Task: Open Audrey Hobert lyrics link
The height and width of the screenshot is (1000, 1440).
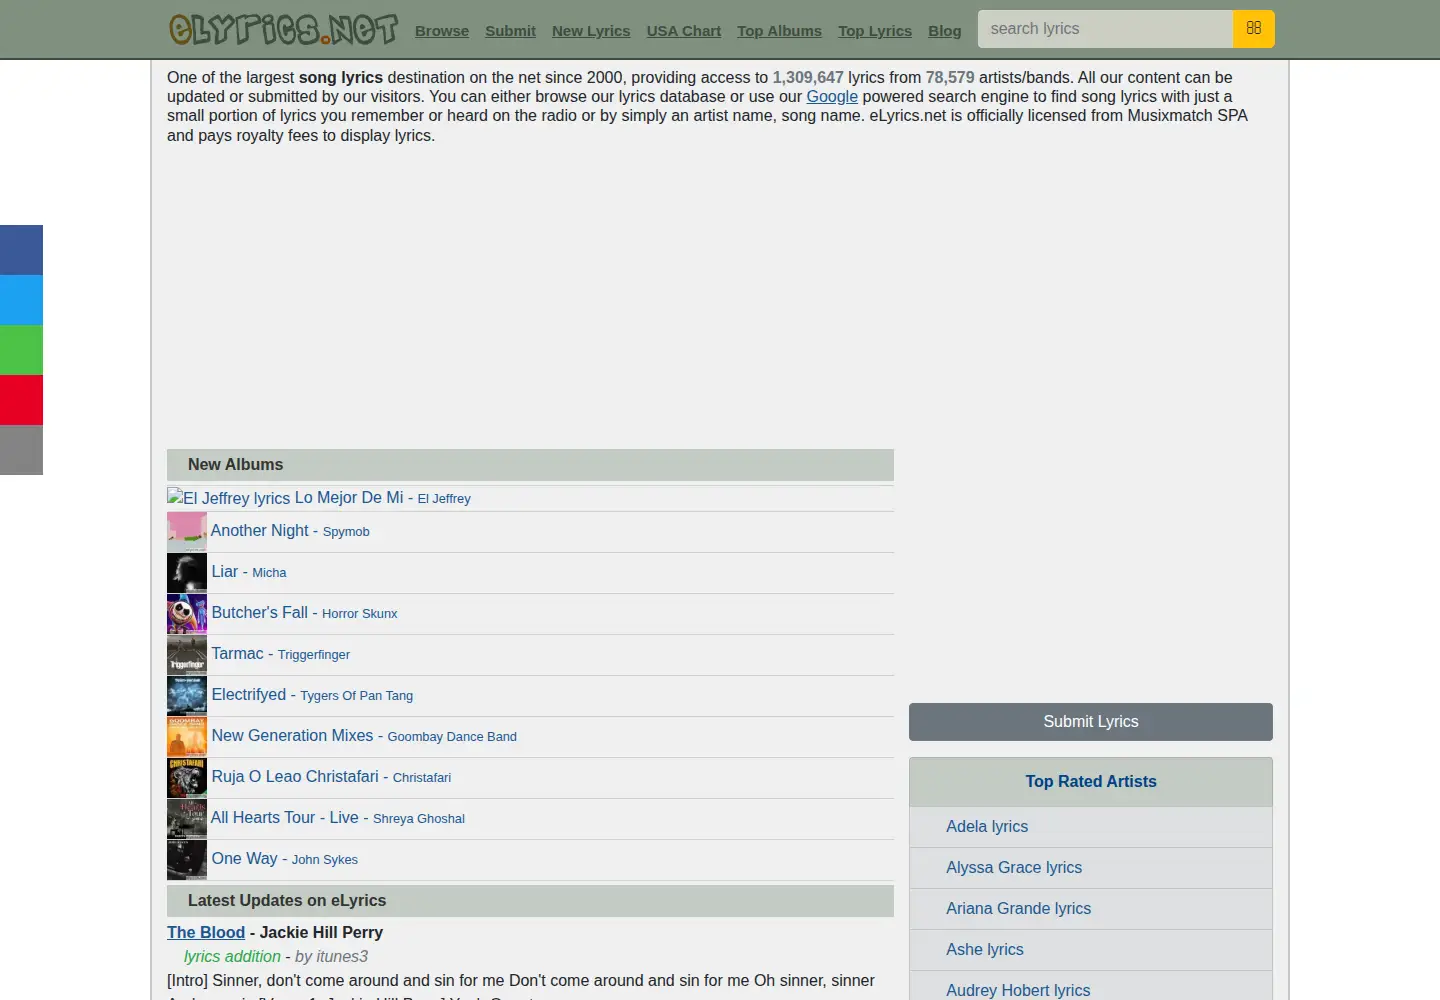Action: point(1018,990)
